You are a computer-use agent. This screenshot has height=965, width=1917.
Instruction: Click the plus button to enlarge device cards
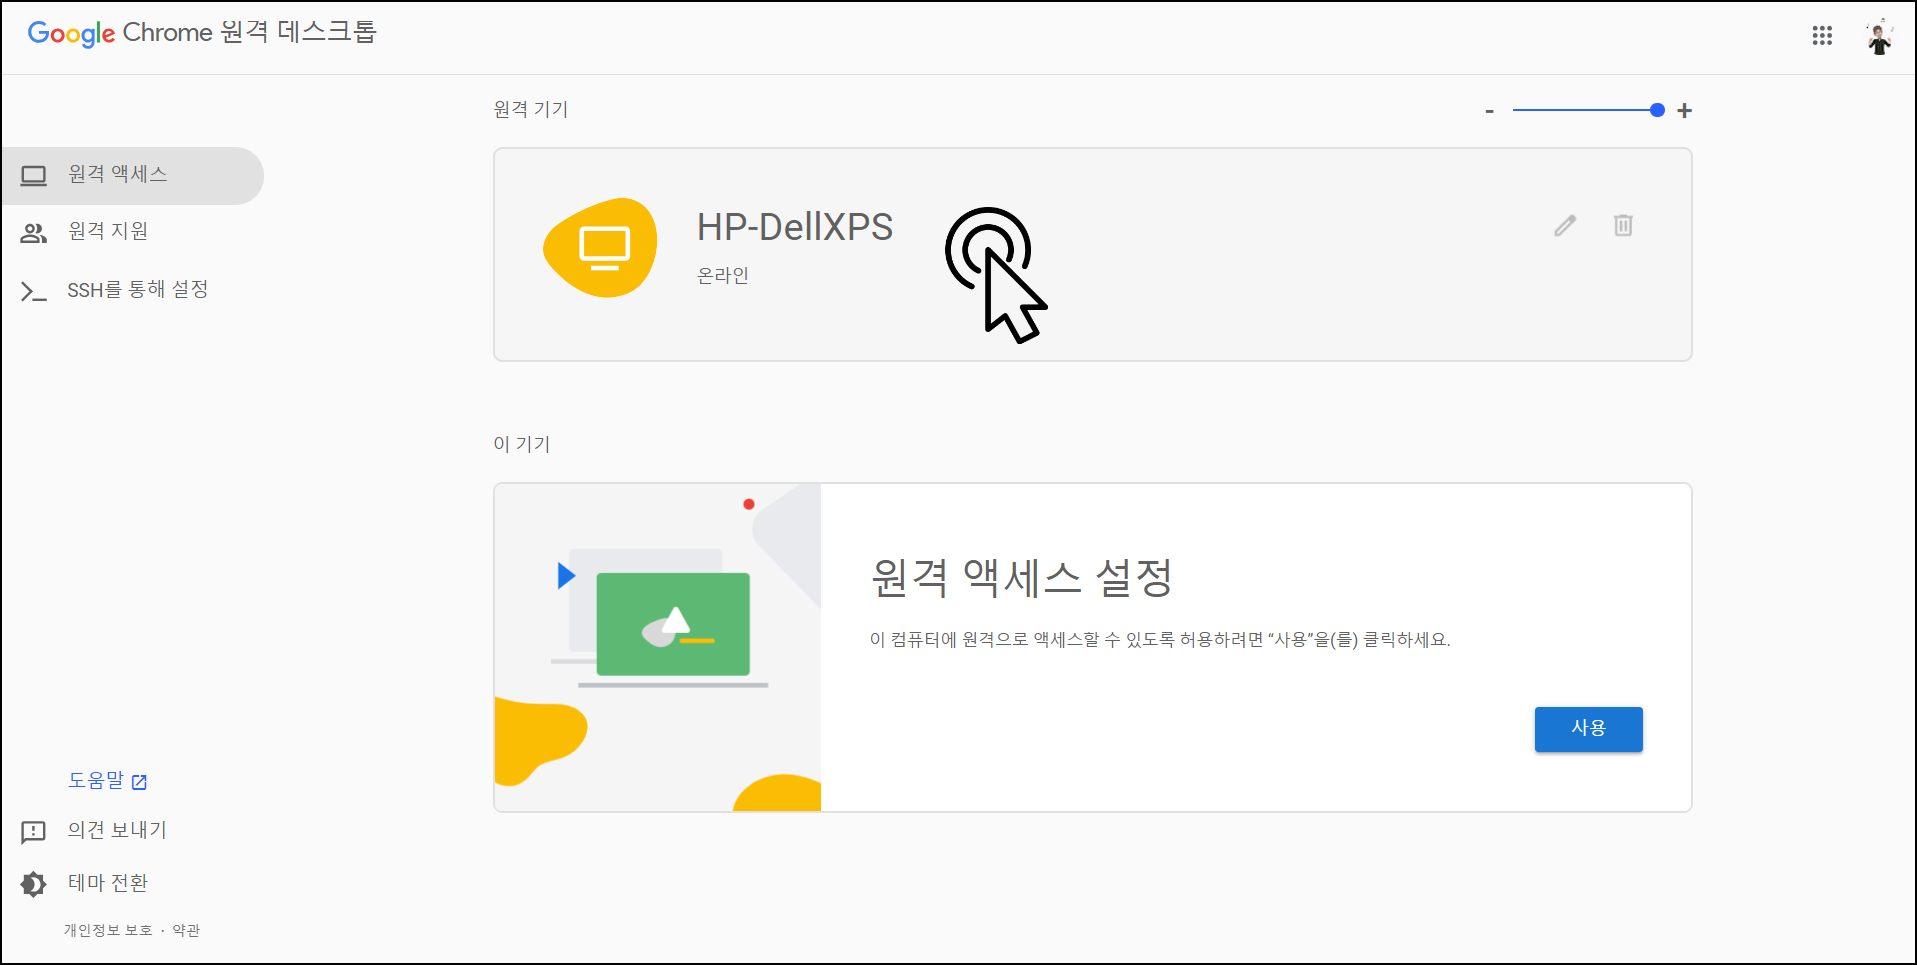point(1684,111)
